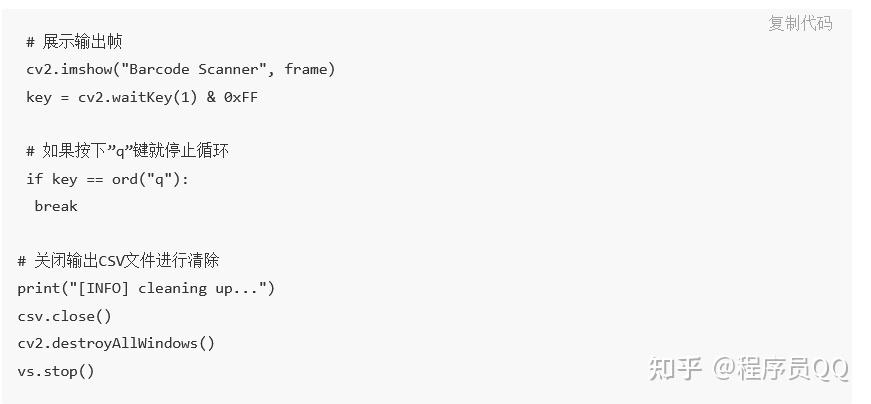
Task: Click the comment about pressing q key
Action: [x=127, y=151]
